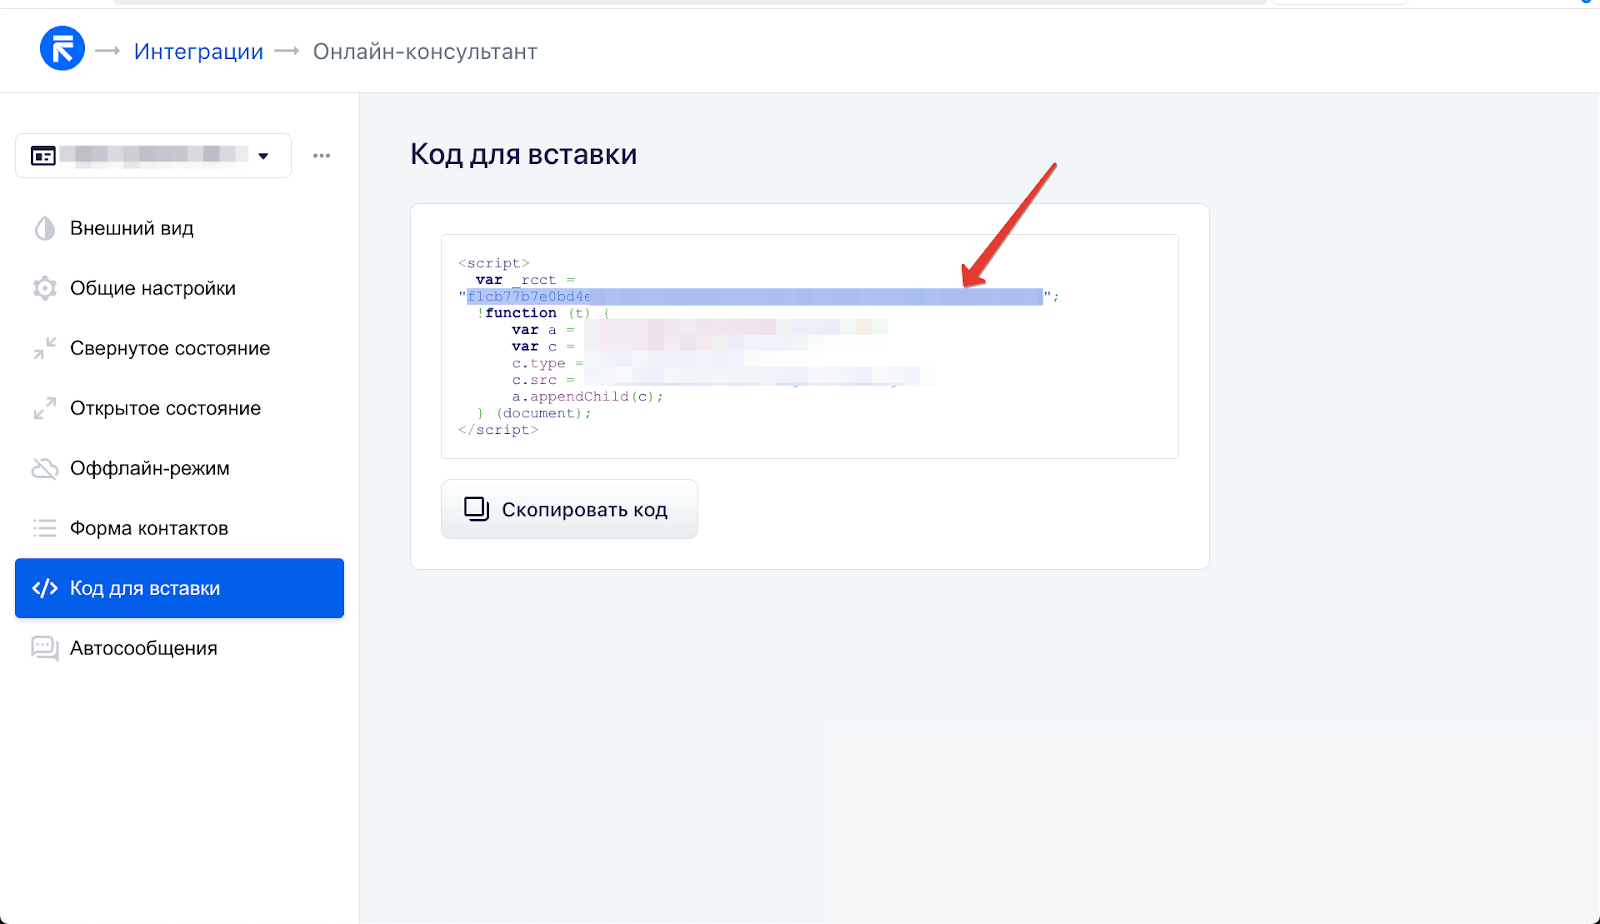Select the code brackets icon on Код для вставки

44,588
